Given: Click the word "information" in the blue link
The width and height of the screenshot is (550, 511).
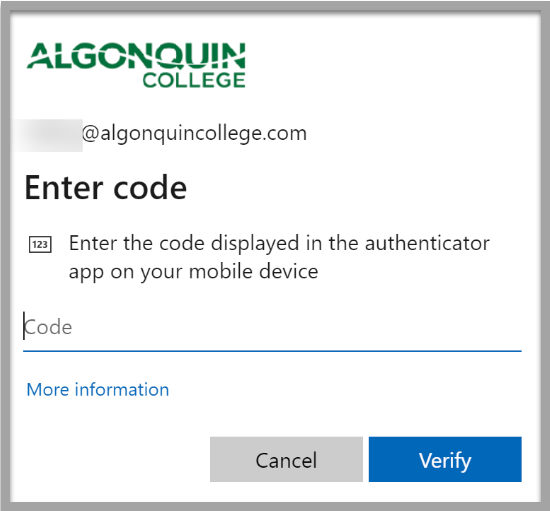Looking at the screenshot, I should click(122, 390).
